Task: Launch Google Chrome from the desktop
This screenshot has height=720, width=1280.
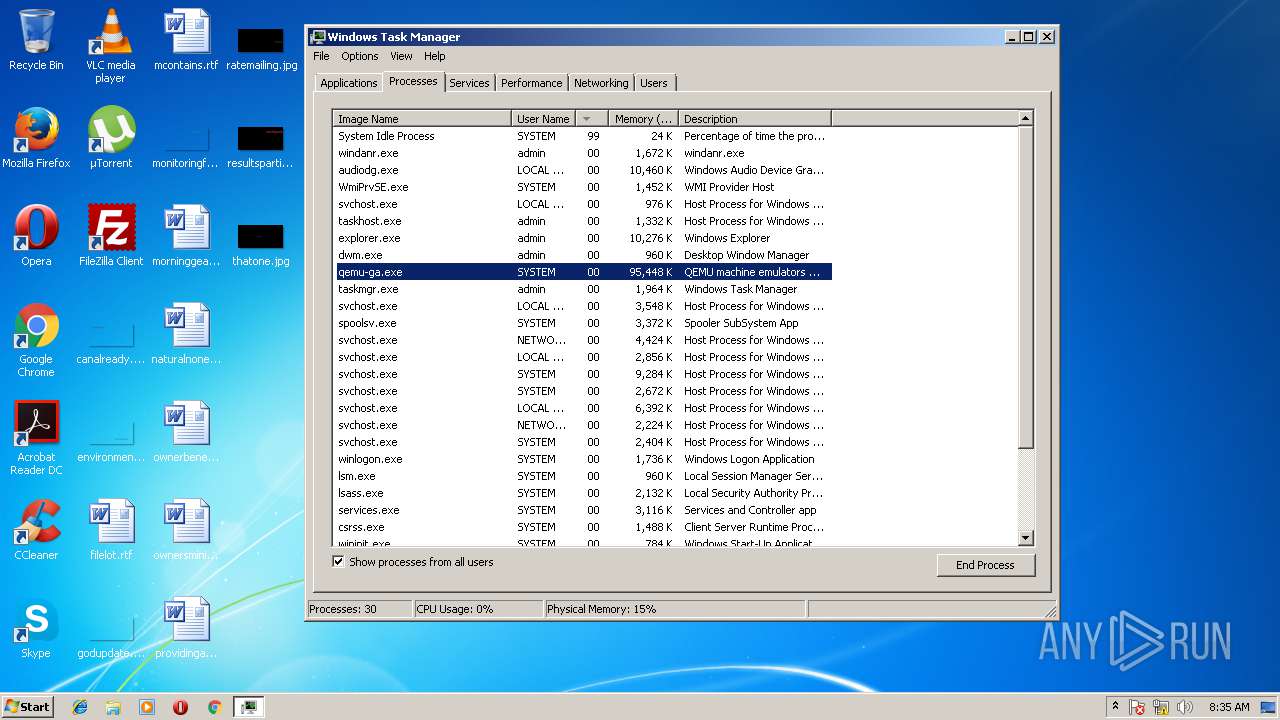Action: (x=36, y=341)
